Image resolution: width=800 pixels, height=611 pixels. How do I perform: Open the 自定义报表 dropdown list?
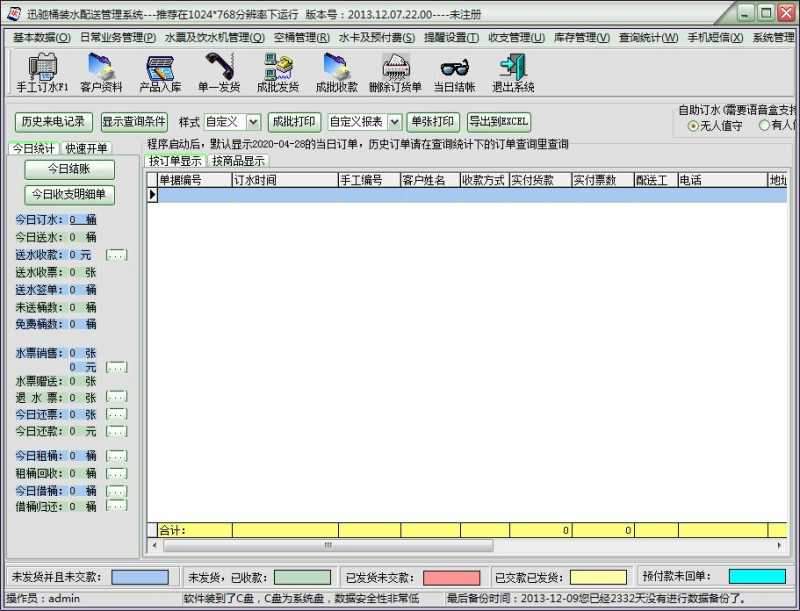[393, 122]
